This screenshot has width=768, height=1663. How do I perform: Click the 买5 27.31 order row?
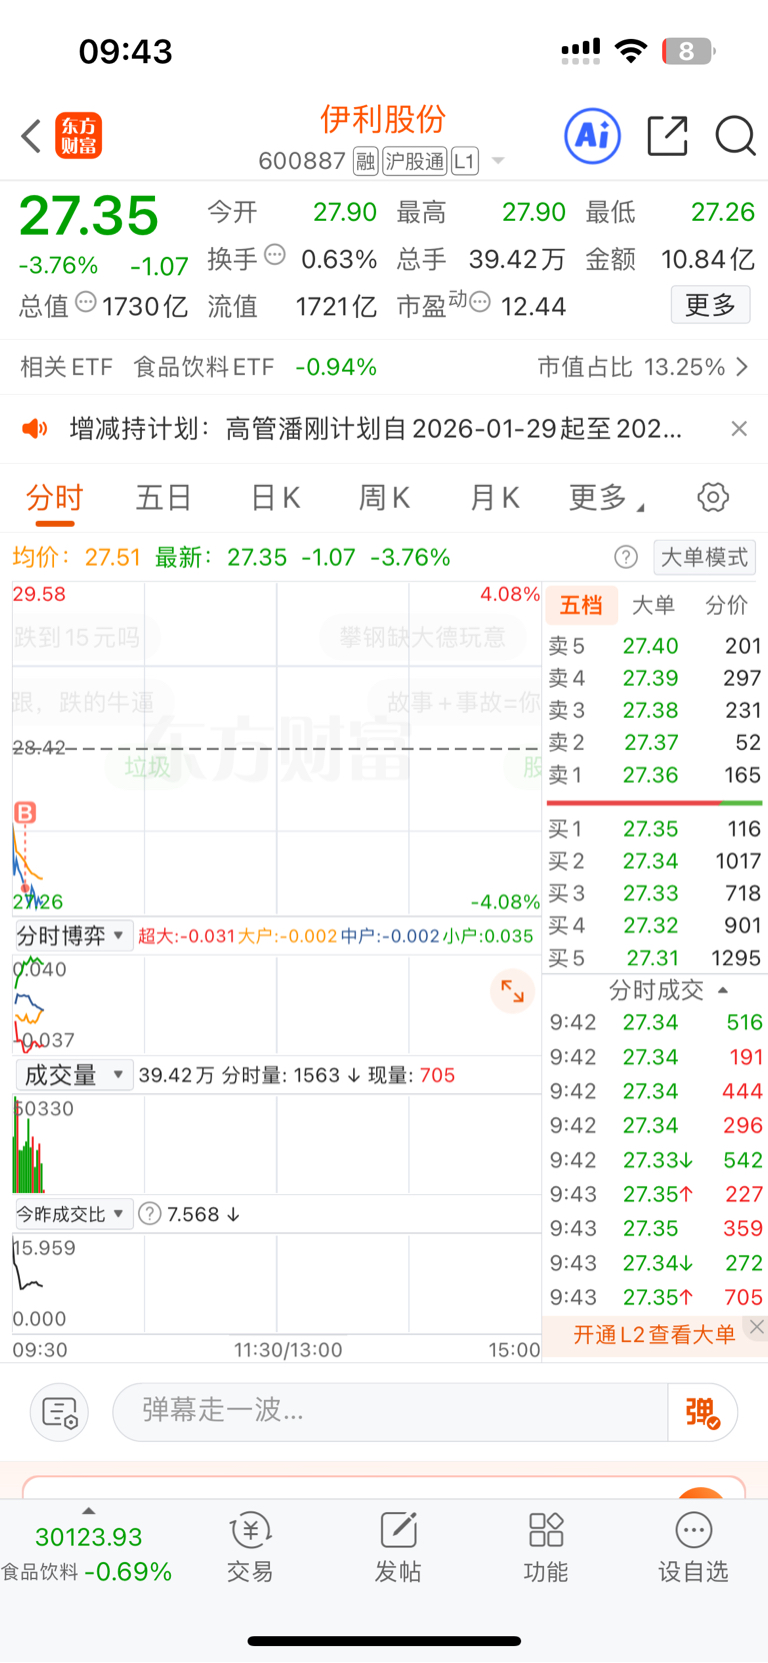click(x=655, y=958)
